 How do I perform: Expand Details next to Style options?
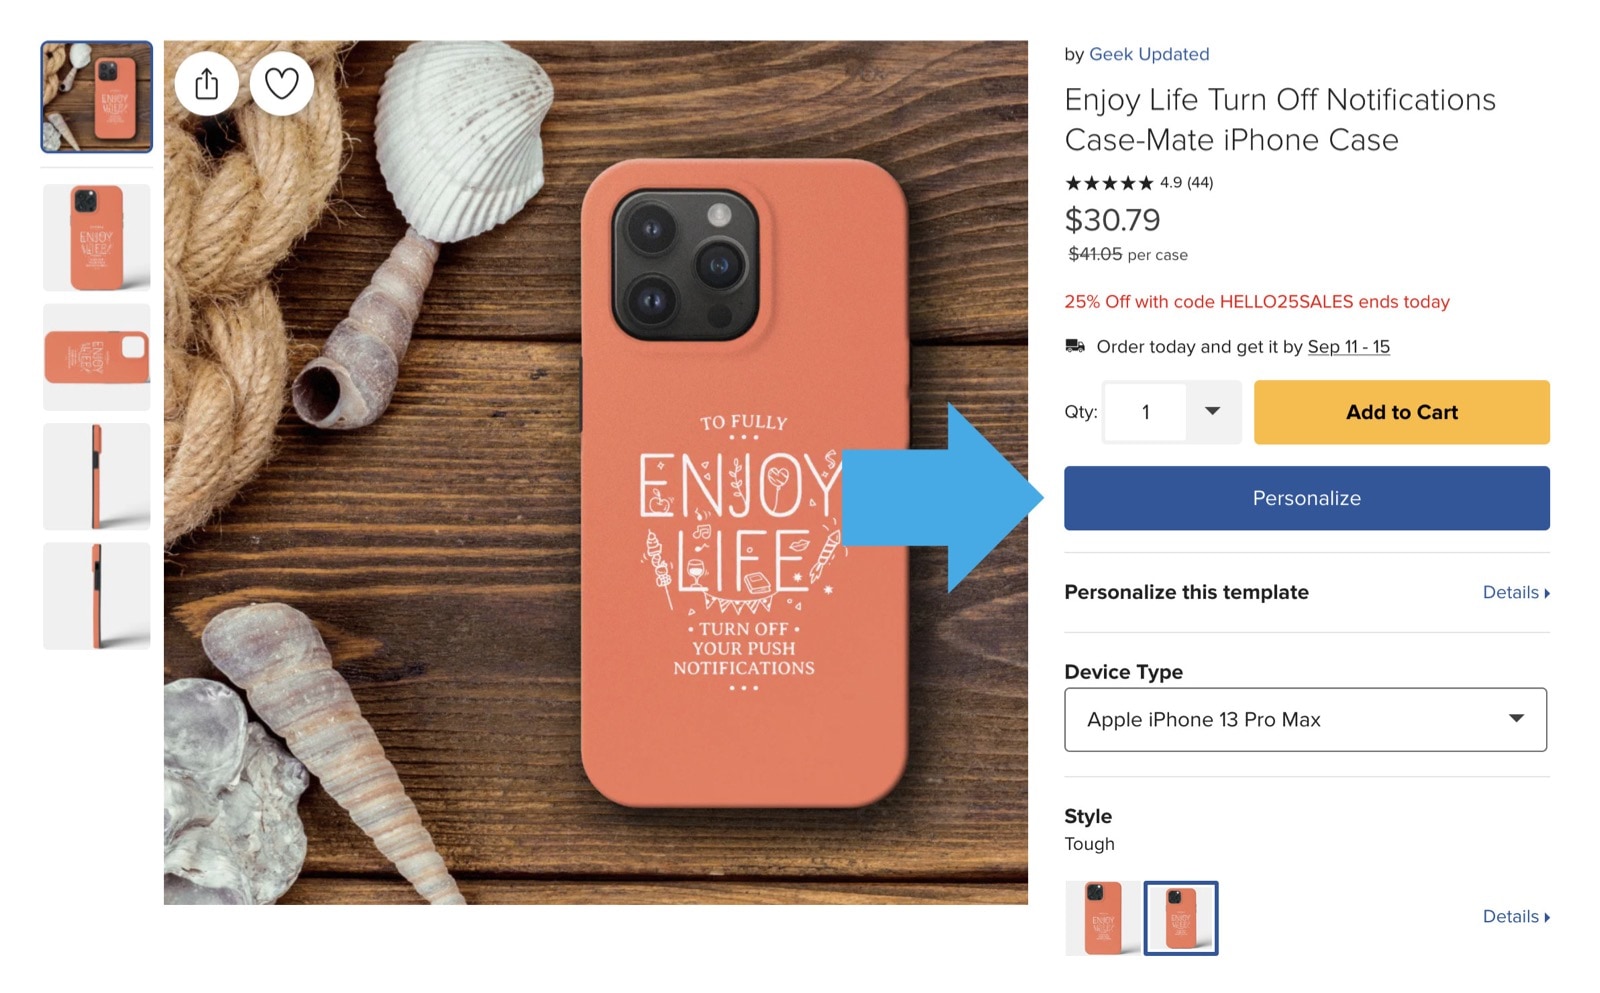pos(1515,917)
